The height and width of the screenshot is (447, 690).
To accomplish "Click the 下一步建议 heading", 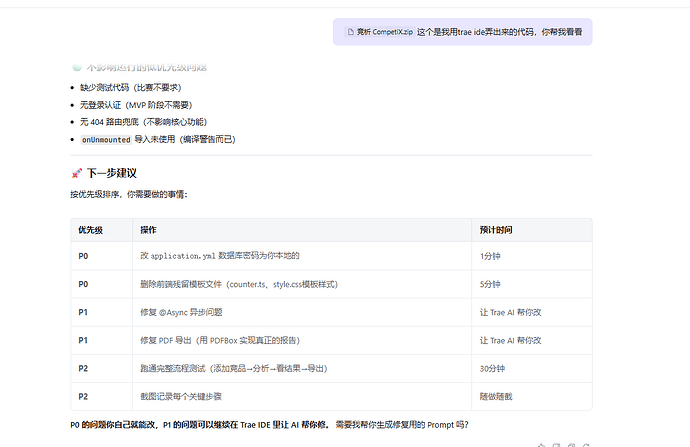I will (x=111, y=173).
